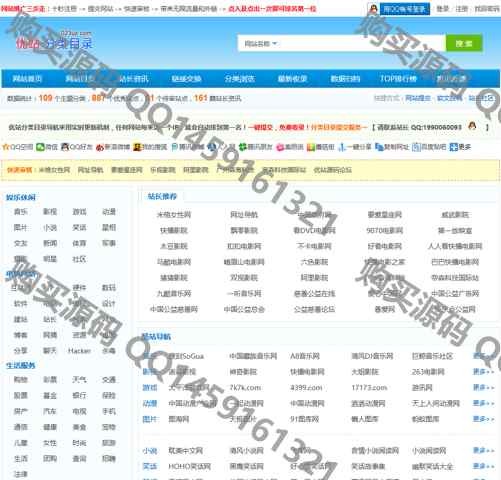Click 银行 under 生活服务
Viewport: 501px width, 480px height.
[79, 396]
